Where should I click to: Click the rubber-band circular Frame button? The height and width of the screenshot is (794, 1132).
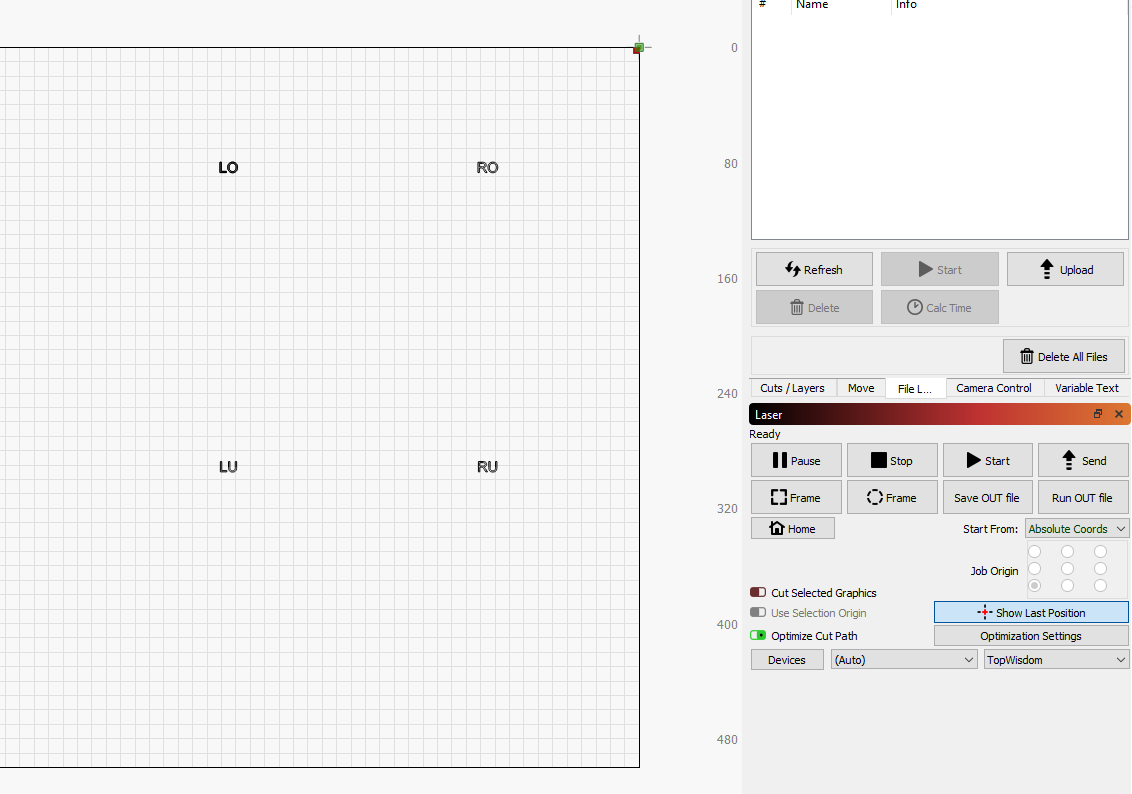[x=892, y=497]
